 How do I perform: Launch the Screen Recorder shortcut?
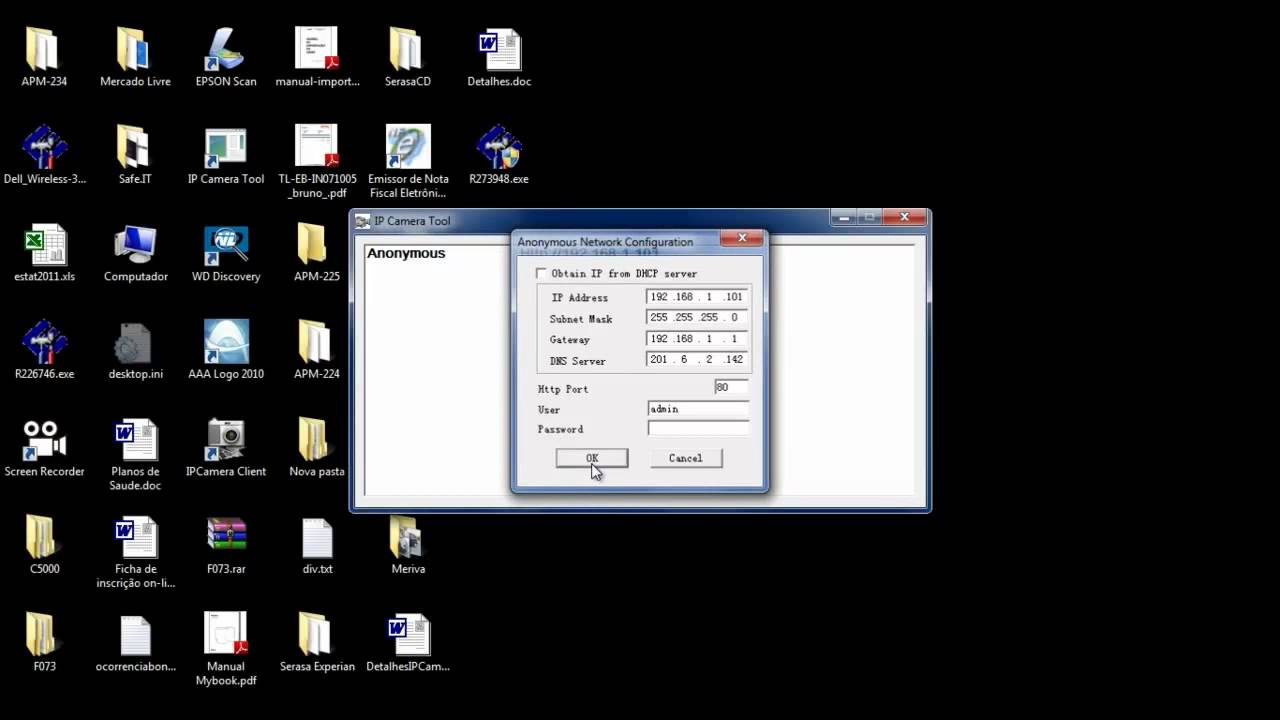44,440
